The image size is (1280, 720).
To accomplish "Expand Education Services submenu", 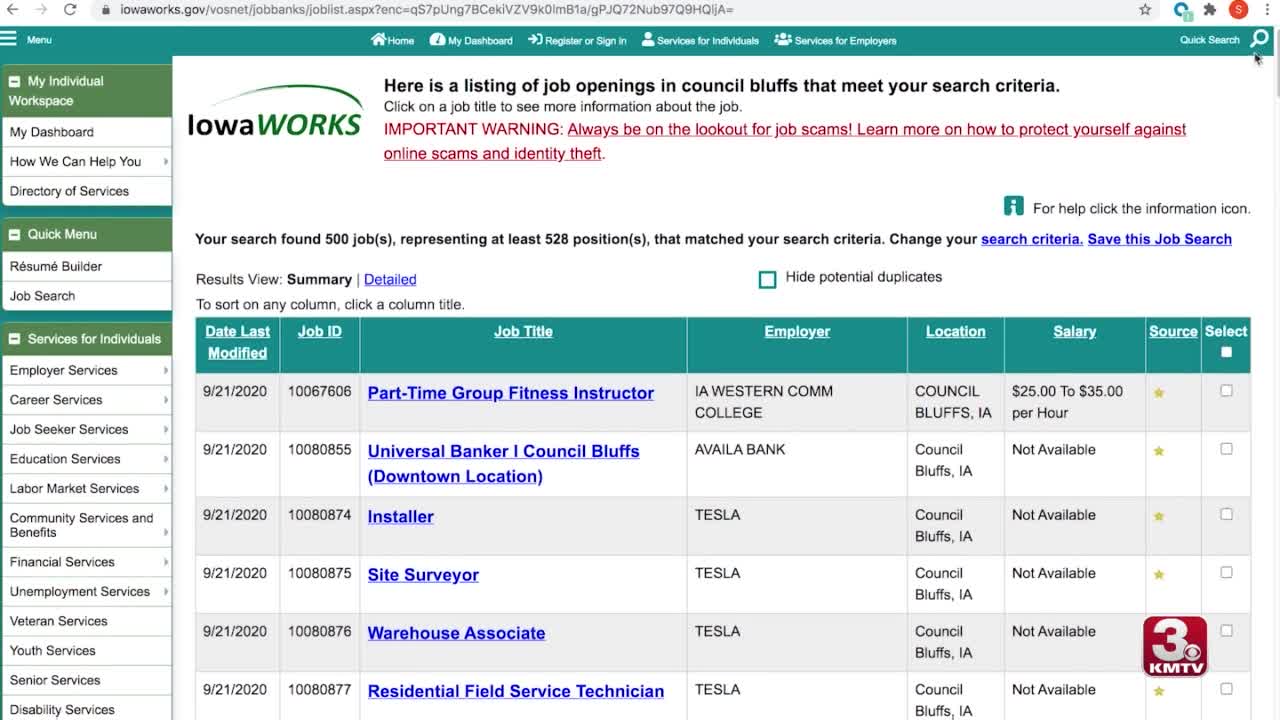I will point(166,459).
